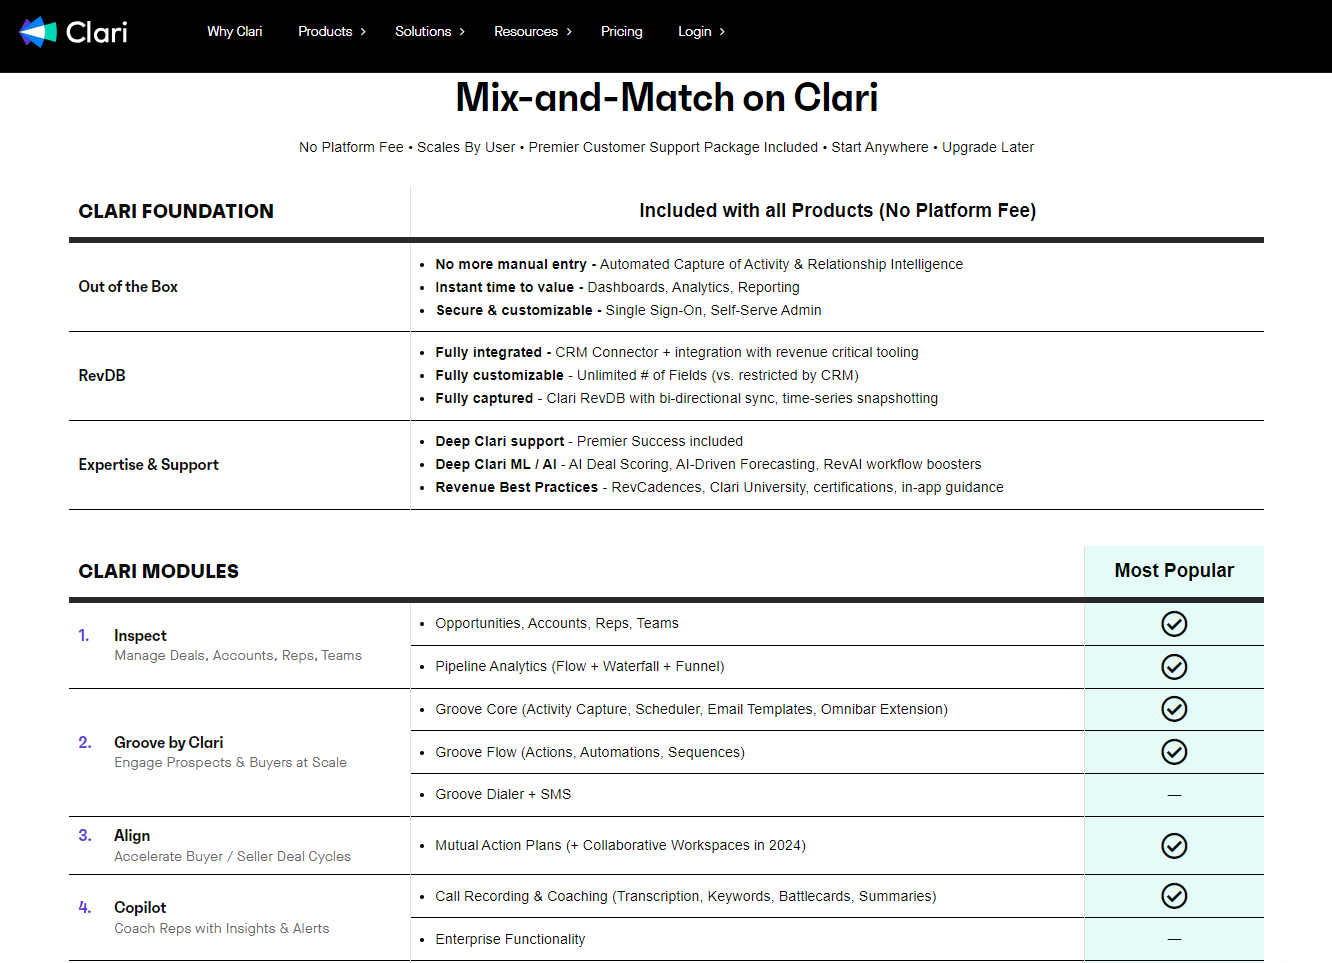Click the checkmark icon for Opportunities, Accounts, Reps, Teams
This screenshot has width=1332, height=963.
pyautogui.click(x=1174, y=624)
